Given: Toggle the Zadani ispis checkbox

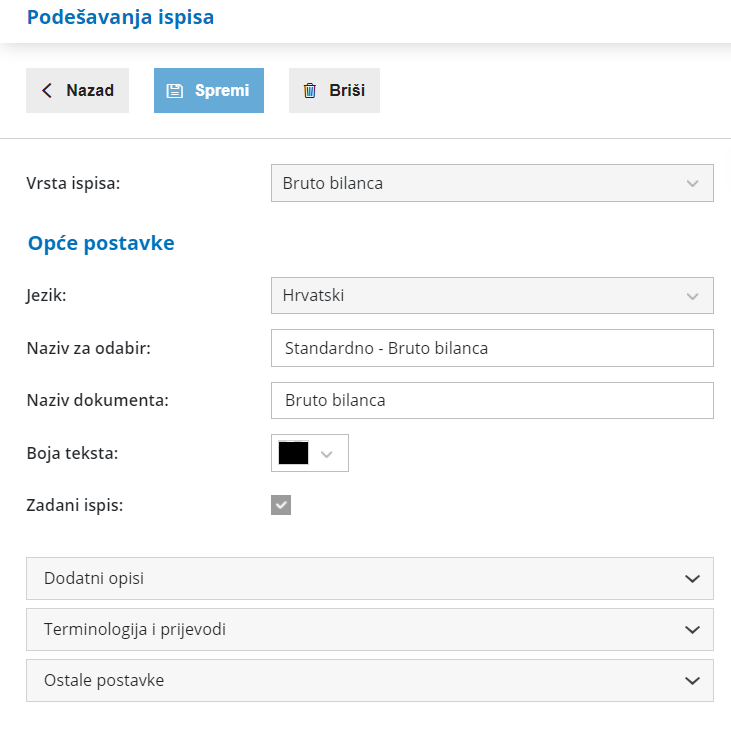Looking at the screenshot, I should (x=281, y=505).
